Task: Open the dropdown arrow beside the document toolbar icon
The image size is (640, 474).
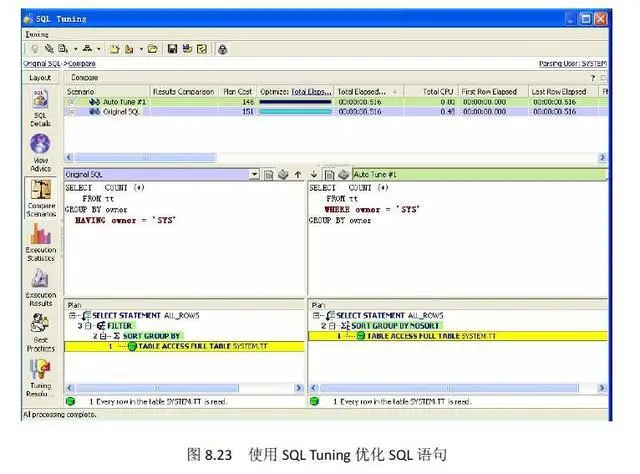Action: coord(76,49)
